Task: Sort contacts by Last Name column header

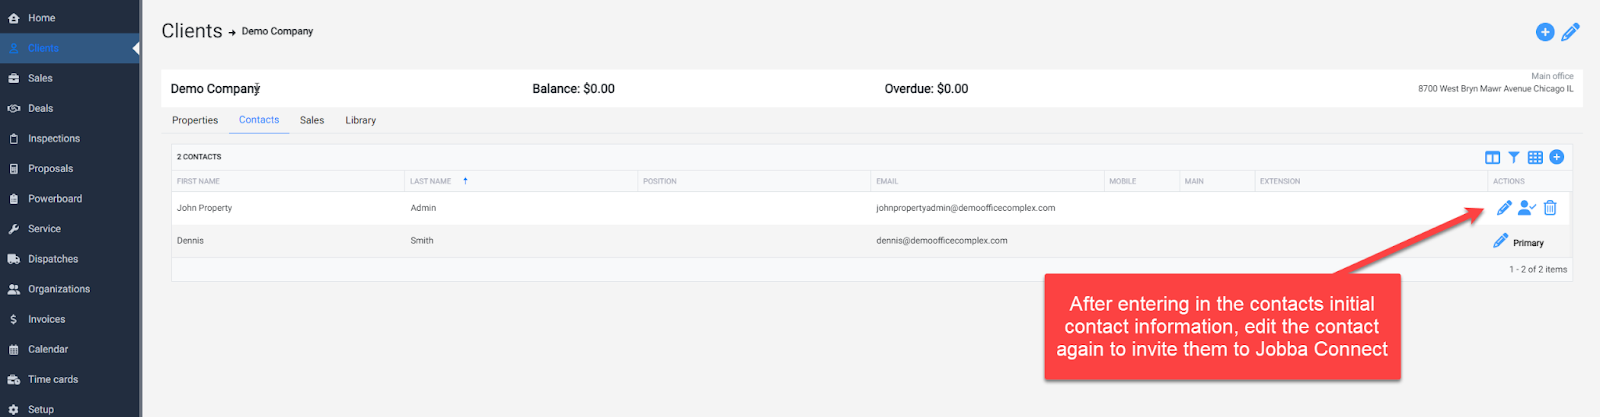Action: coord(430,181)
